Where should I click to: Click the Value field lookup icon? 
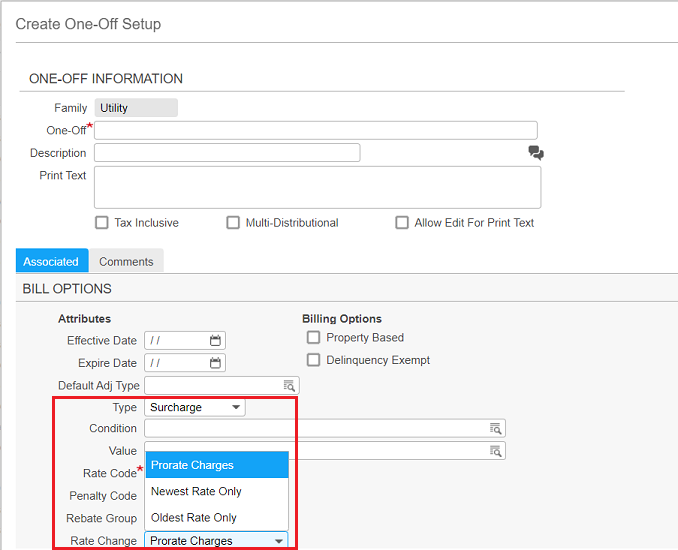point(495,451)
